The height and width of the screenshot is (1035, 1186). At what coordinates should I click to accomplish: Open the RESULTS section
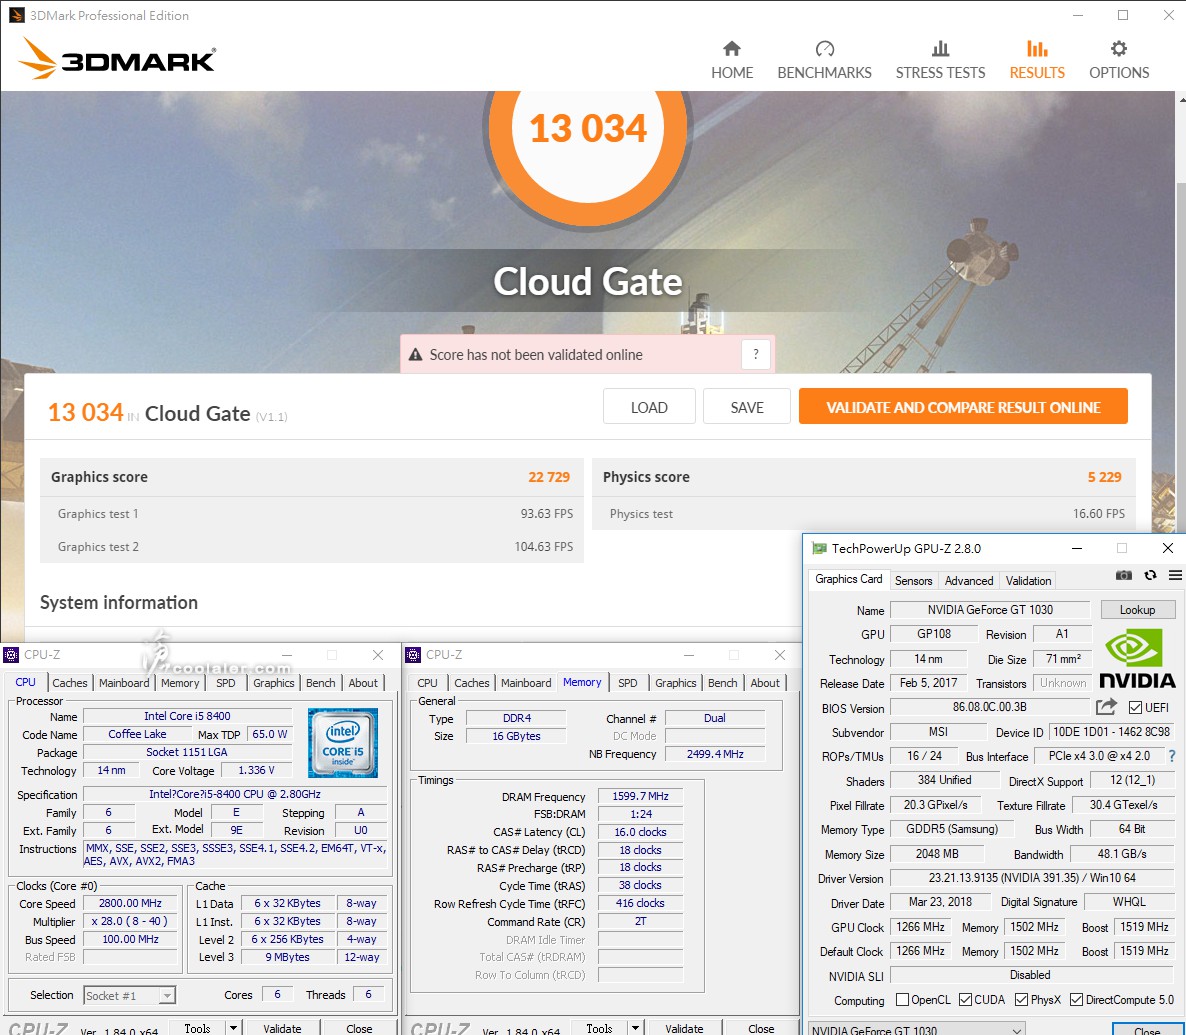(x=1037, y=61)
